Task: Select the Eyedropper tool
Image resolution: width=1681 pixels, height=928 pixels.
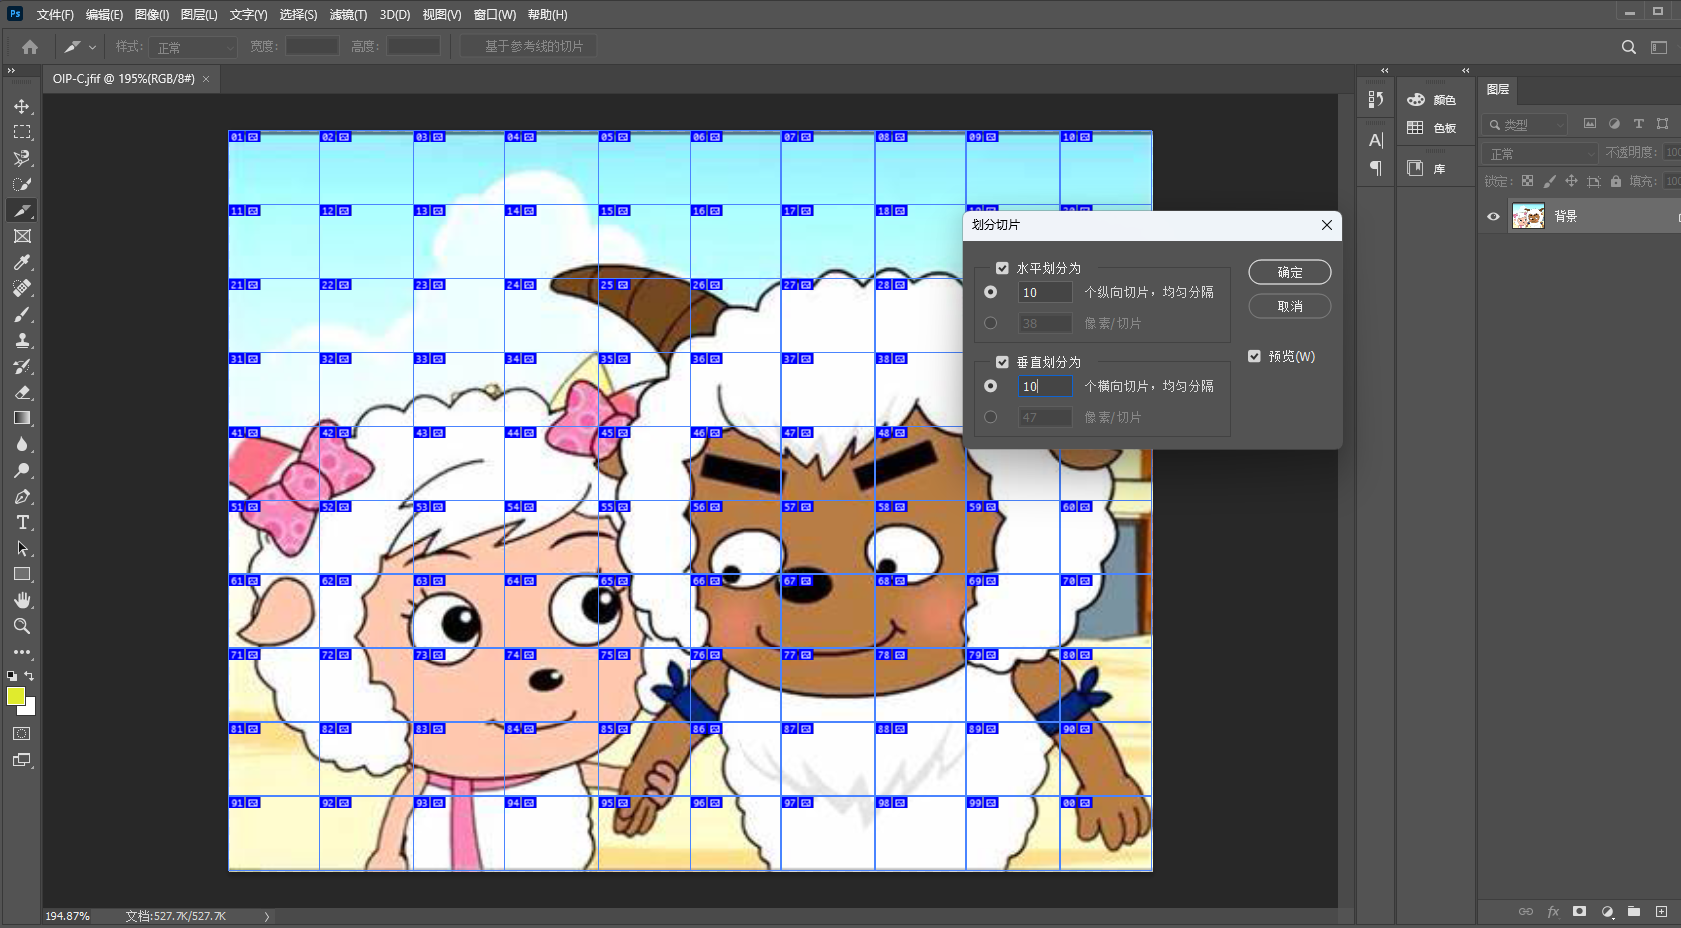Action: pos(22,262)
